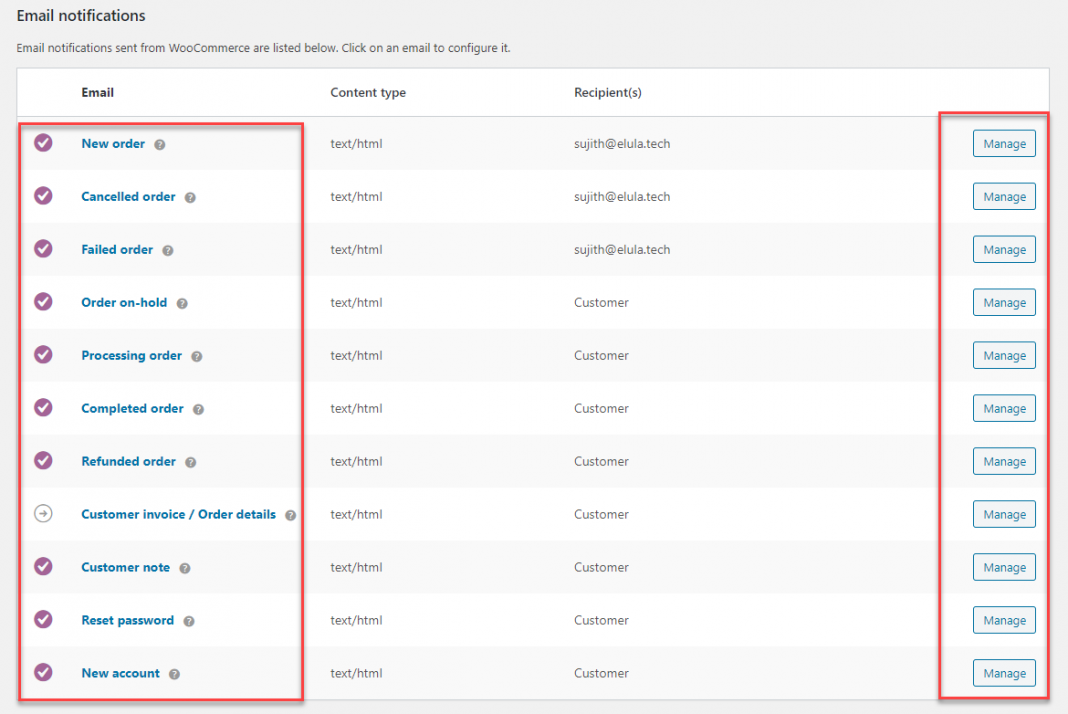
Task: Open the Order on-hold email link
Action: click(x=124, y=302)
